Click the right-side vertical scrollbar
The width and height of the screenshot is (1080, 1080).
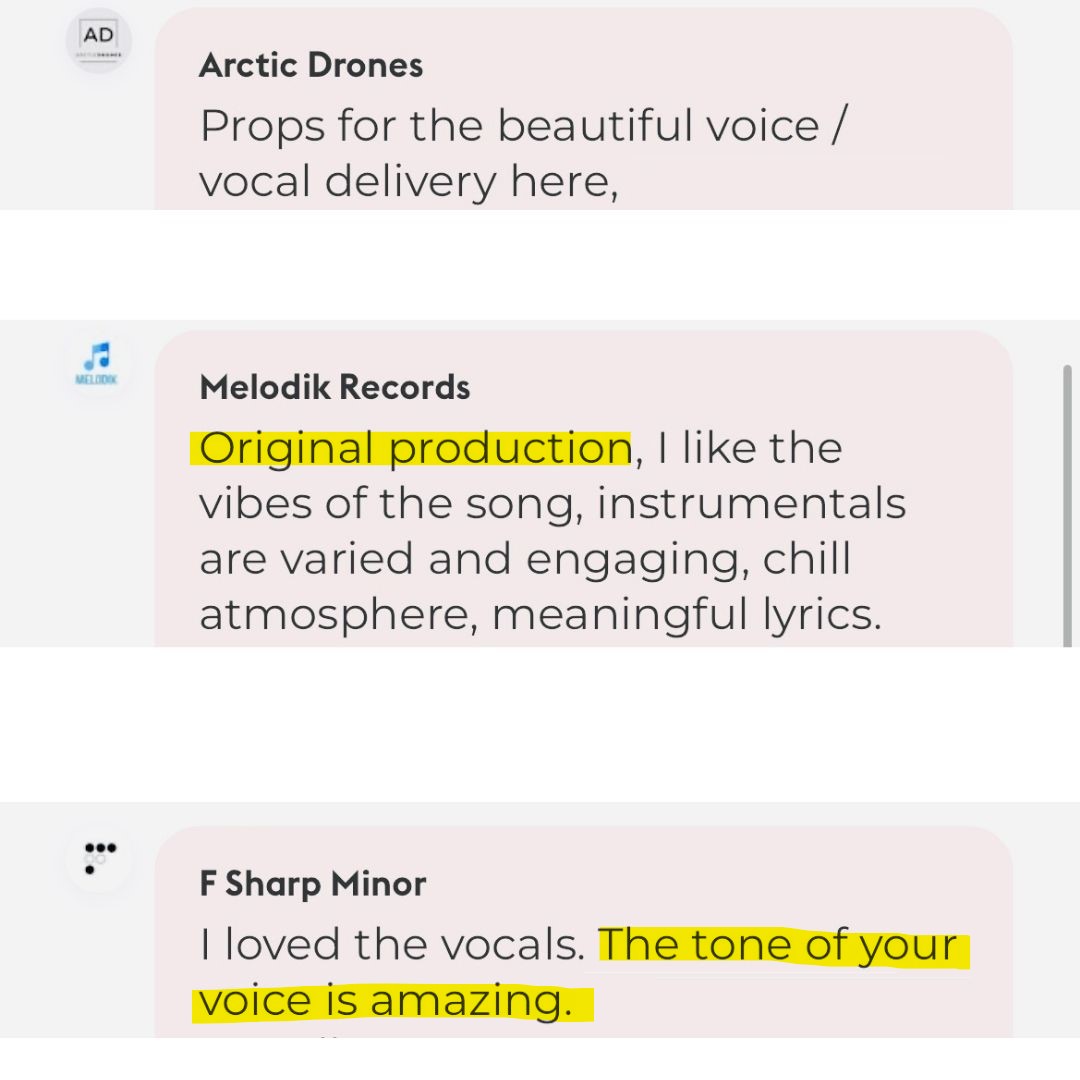click(1068, 506)
